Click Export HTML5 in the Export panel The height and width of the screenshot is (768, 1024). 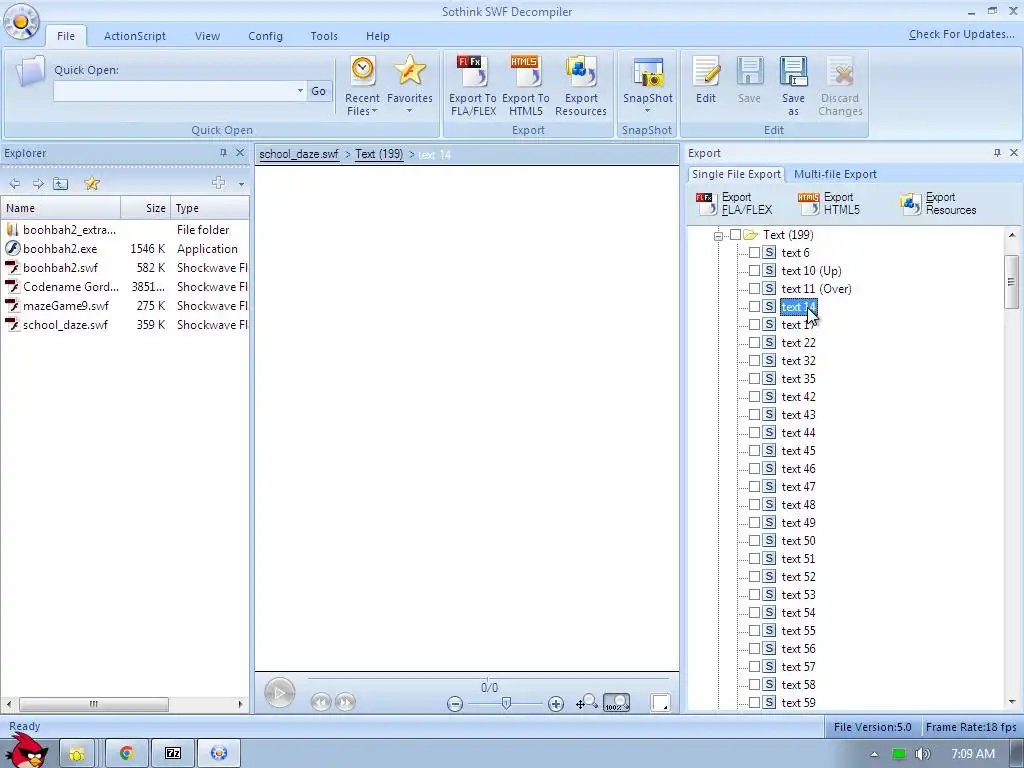(829, 203)
